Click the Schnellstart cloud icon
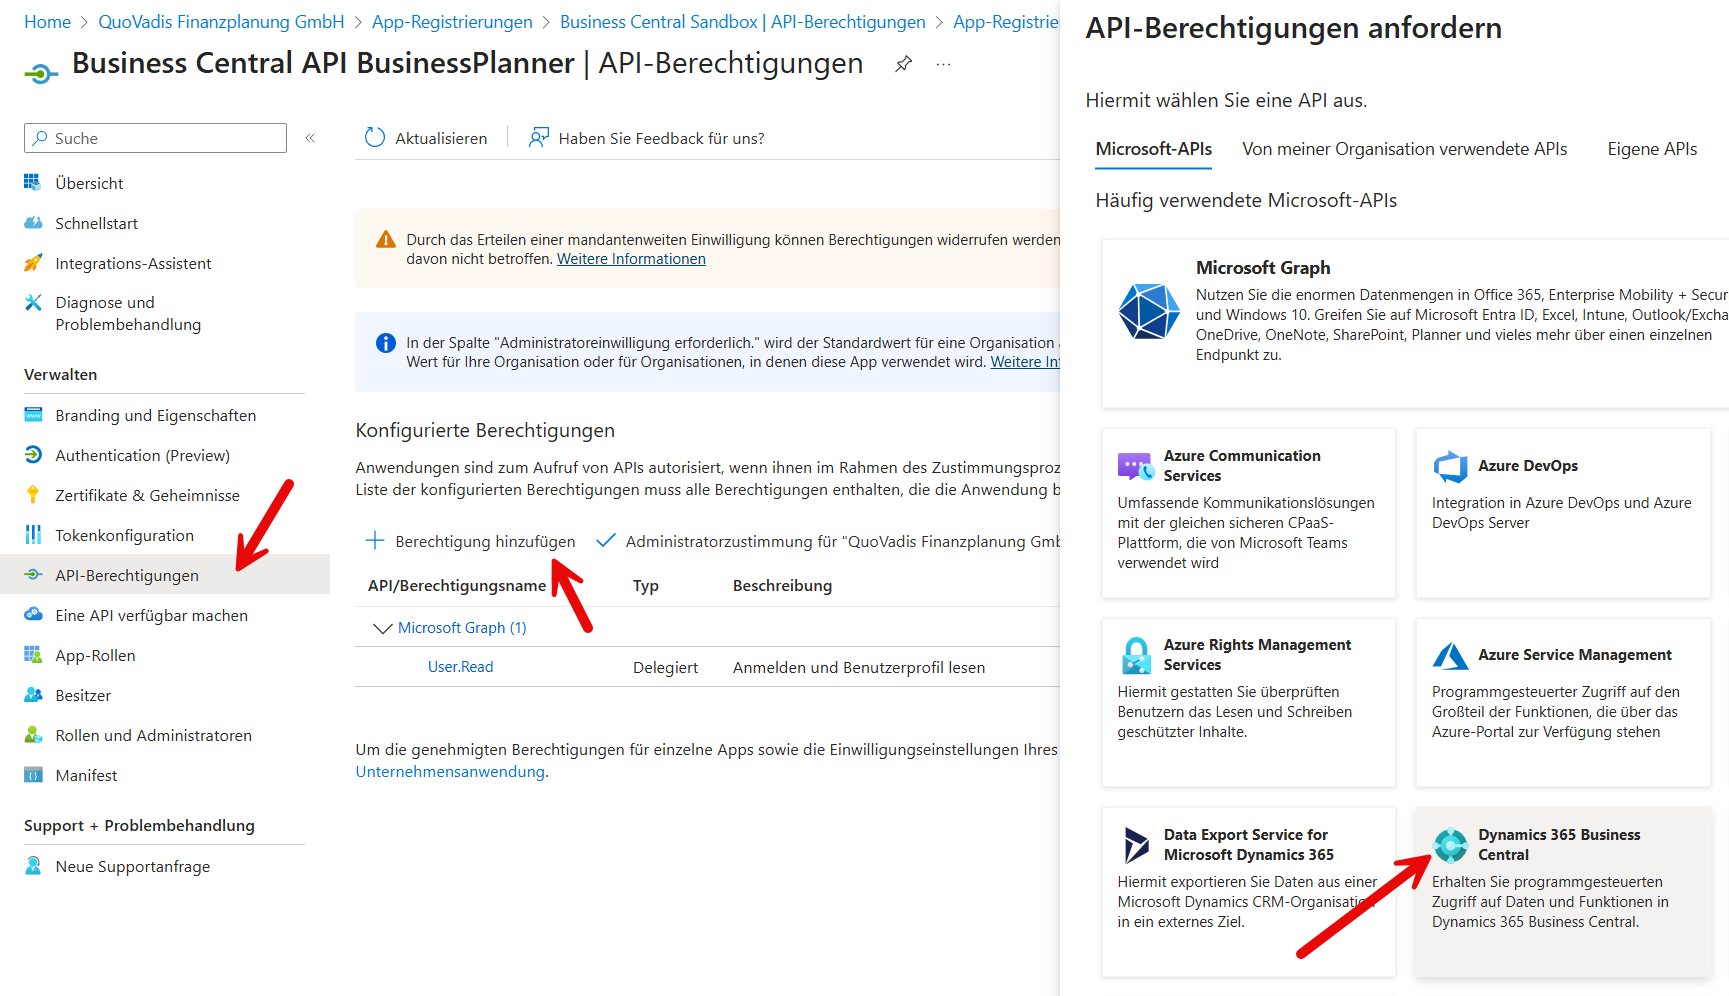Viewport: 1729px width, 996px height. [33, 223]
